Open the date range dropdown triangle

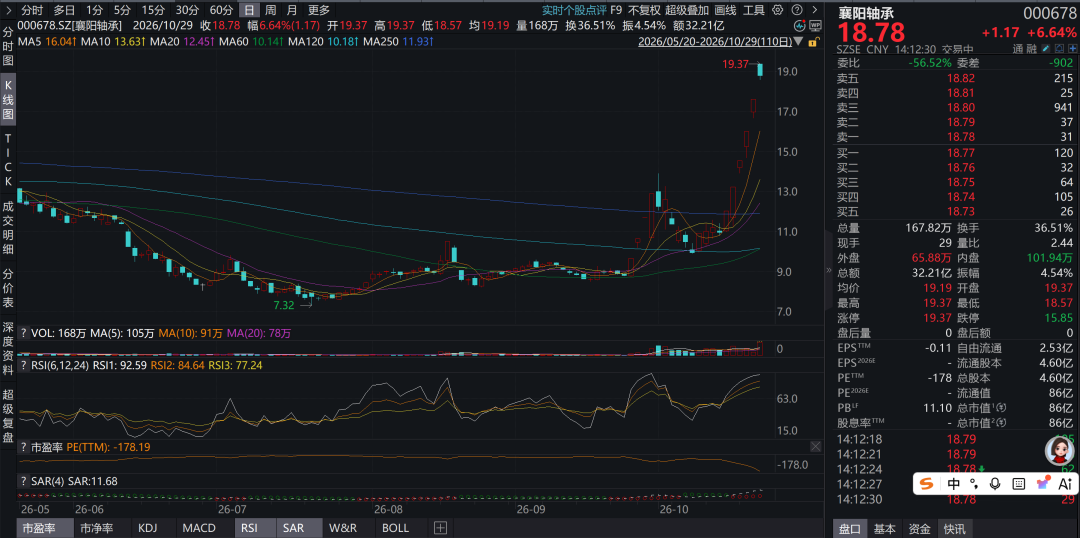coord(798,41)
